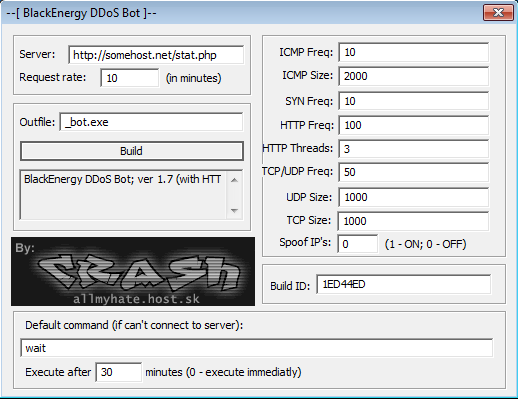The image size is (518, 399).
Task: Click the log box scroll down arrow
Action: pyautogui.click(x=234, y=210)
